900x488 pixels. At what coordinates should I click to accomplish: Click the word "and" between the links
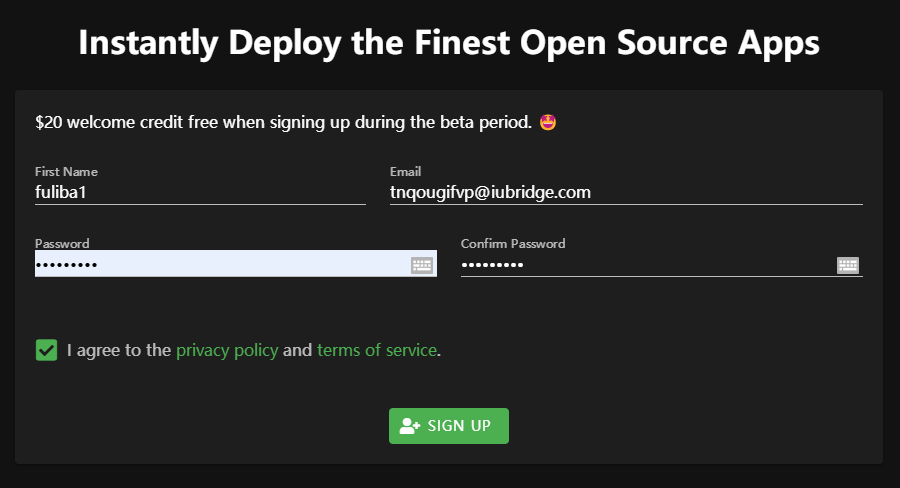(x=297, y=350)
